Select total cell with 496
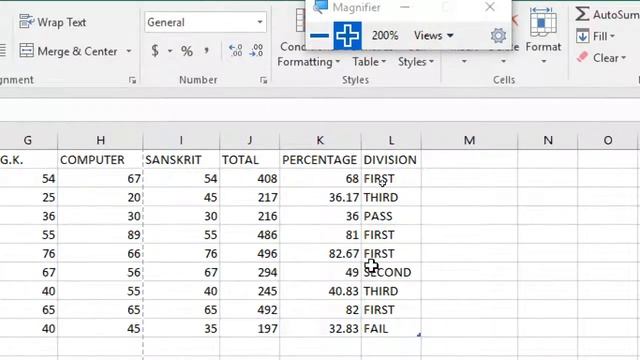The width and height of the screenshot is (640, 360). tap(249, 253)
